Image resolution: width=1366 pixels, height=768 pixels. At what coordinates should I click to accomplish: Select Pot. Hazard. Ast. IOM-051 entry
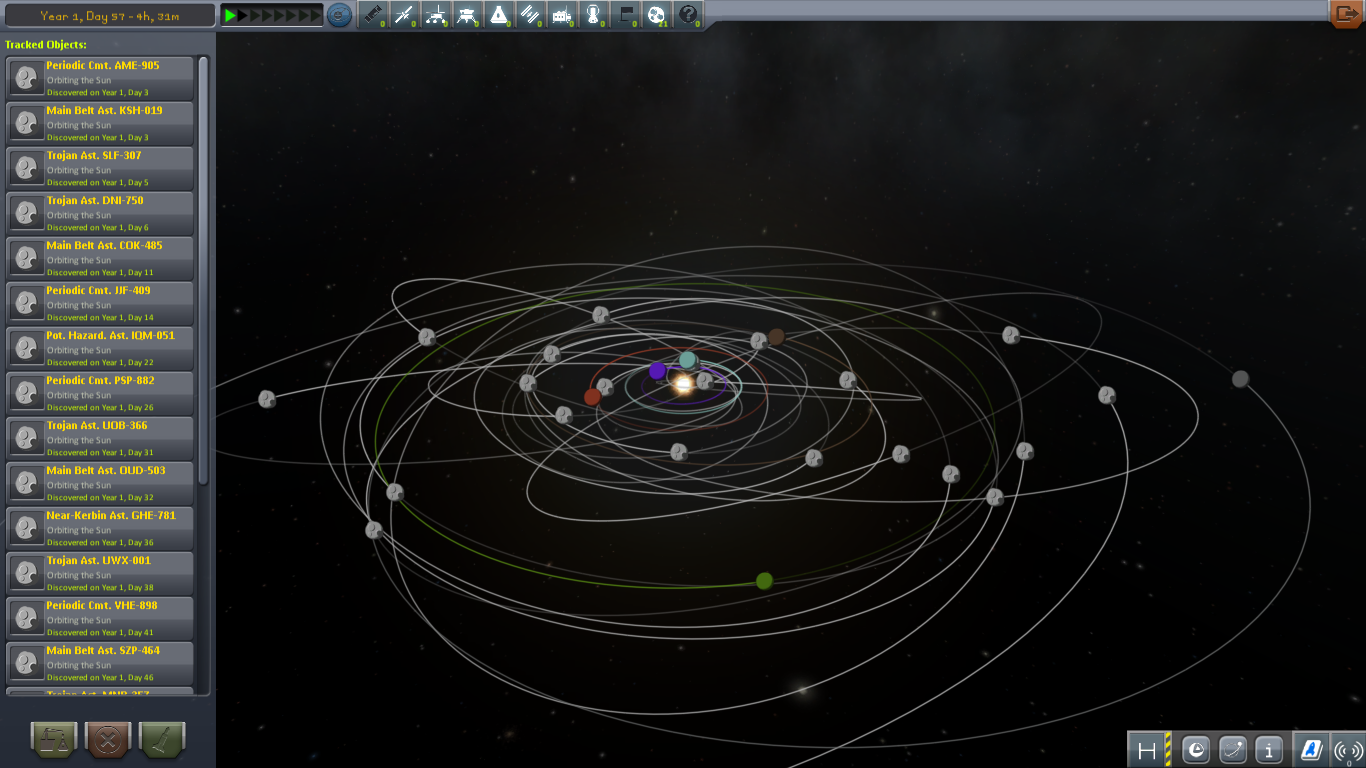[100, 348]
